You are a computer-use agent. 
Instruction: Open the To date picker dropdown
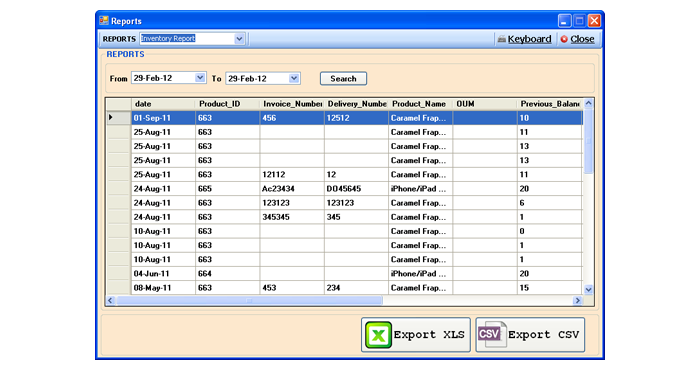click(x=294, y=78)
